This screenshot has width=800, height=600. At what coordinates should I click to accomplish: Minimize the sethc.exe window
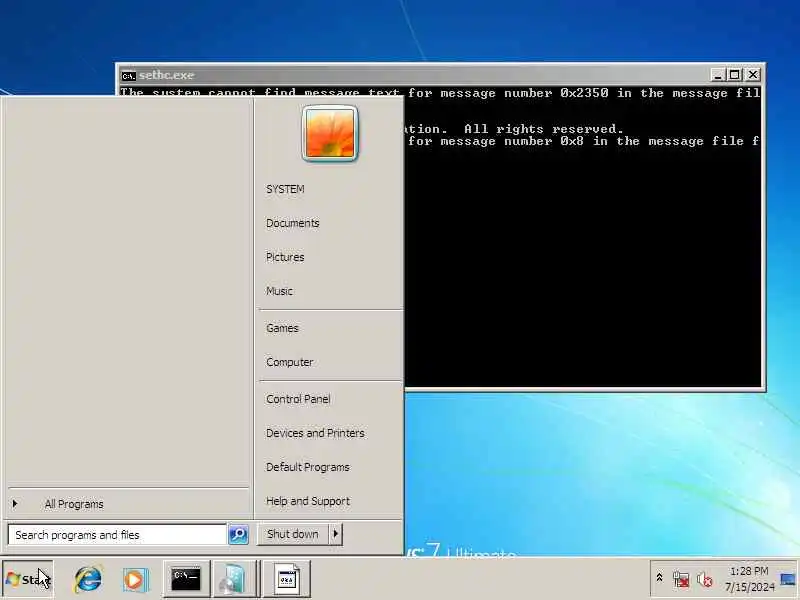point(717,75)
